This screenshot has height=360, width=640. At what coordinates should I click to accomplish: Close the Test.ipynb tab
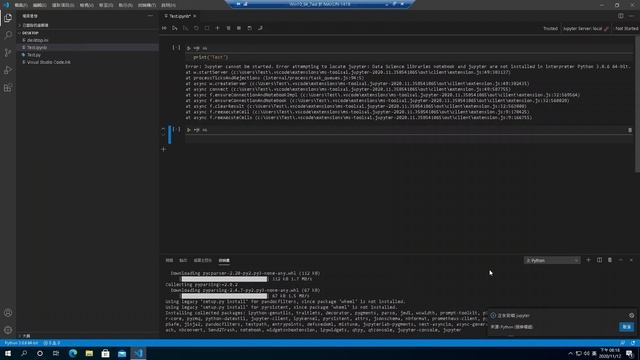click(195, 16)
